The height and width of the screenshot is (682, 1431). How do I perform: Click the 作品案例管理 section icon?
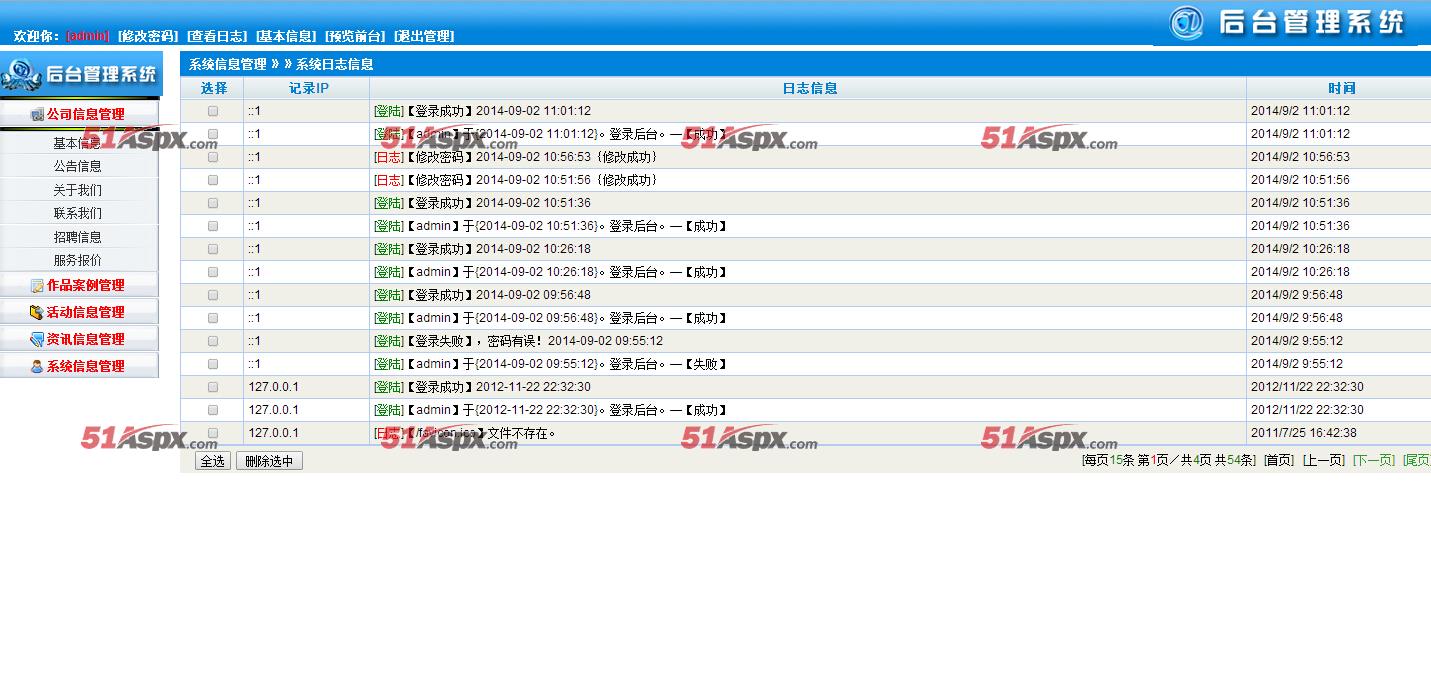[x=37, y=286]
